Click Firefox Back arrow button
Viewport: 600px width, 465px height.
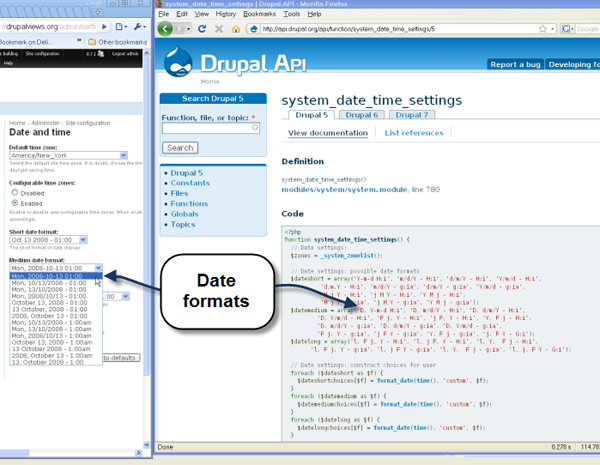(x=165, y=29)
